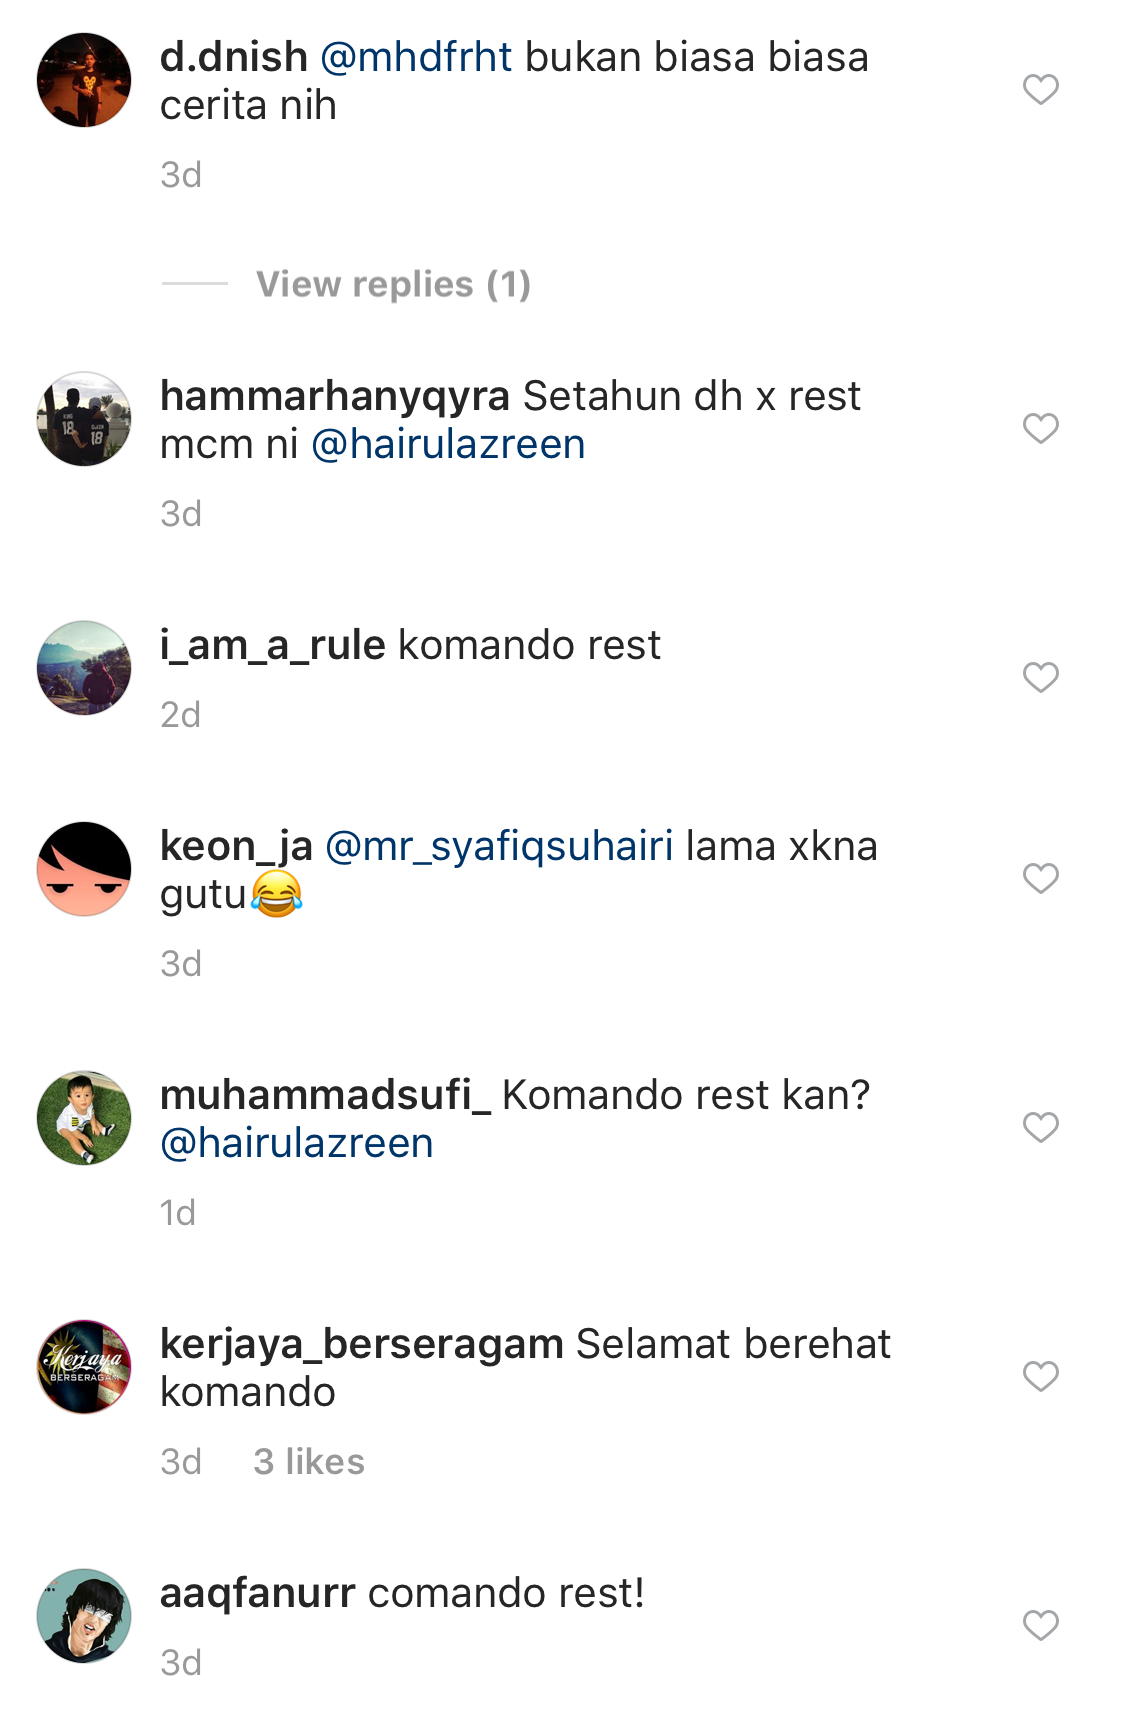Screen dimensions: 1125x1736
Task: Open @hairulazreen mention in muhammadsufi_ comment
Action: pyautogui.click(x=297, y=1143)
